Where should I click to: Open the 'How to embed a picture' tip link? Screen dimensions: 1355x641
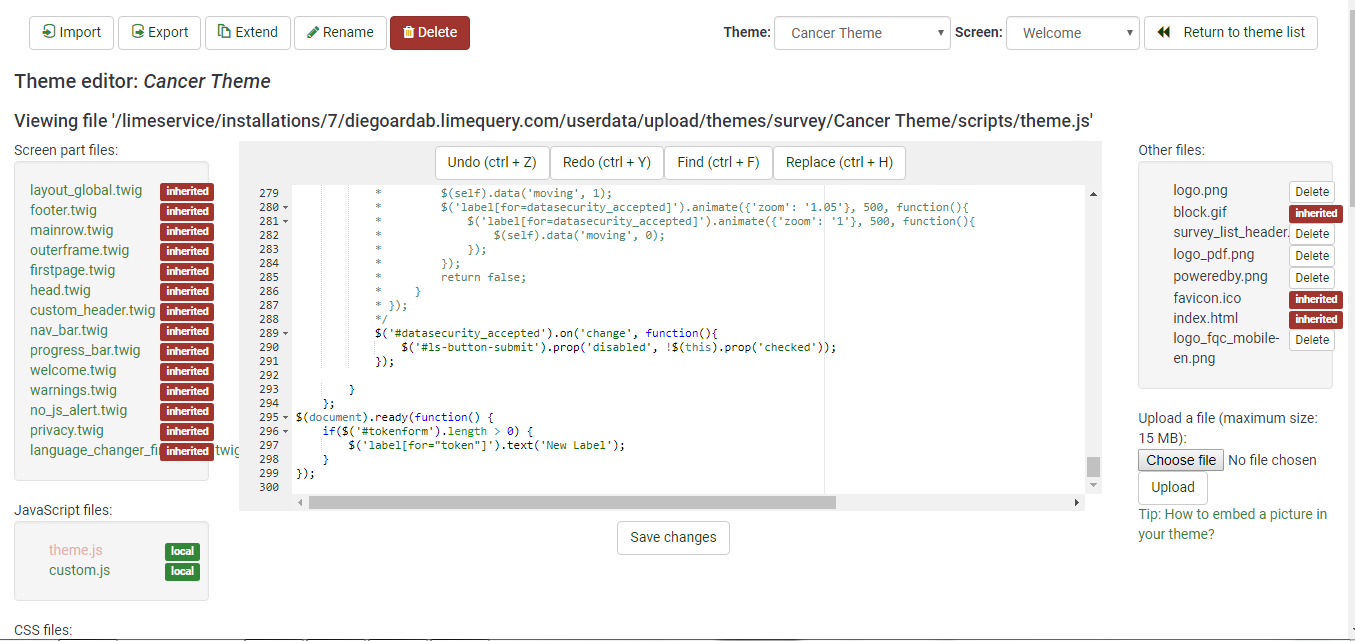point(1232,524)
